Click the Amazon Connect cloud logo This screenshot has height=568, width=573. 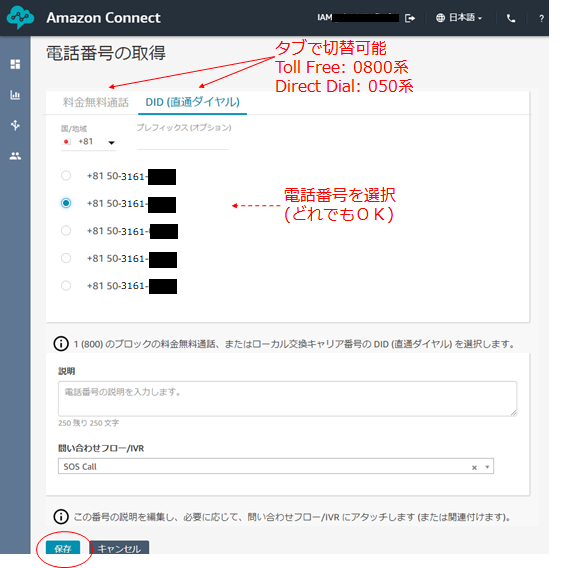point(20,17)
